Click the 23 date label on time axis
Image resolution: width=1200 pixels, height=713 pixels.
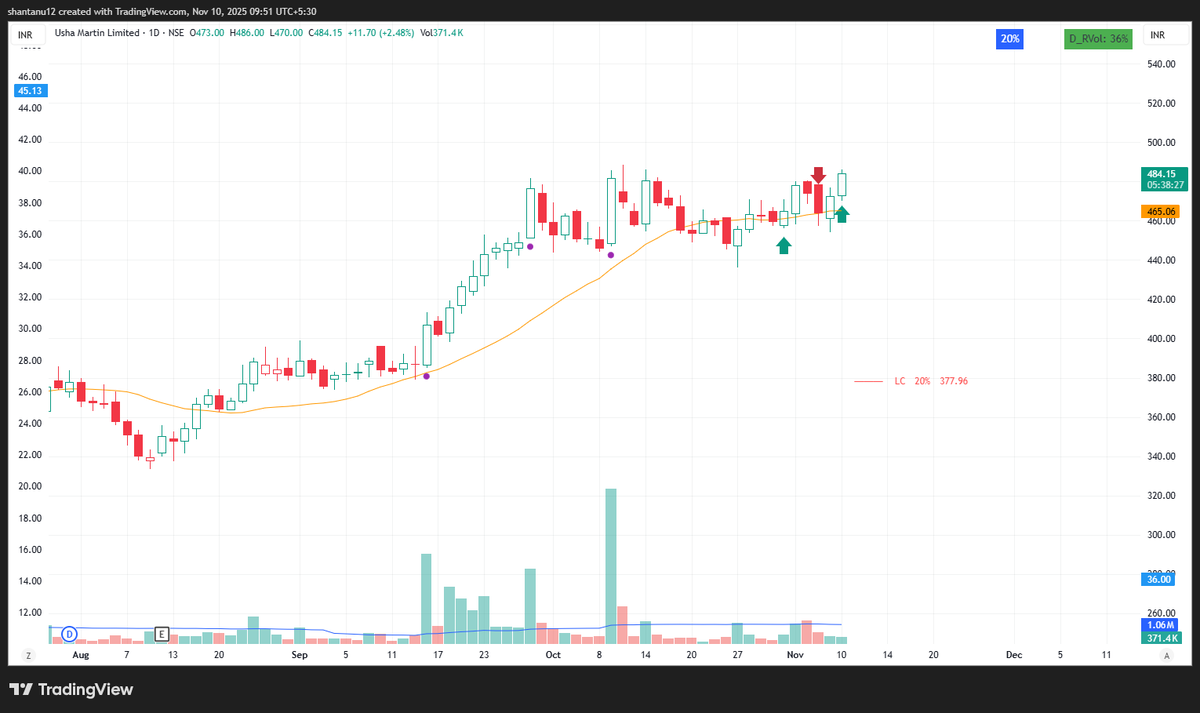[x=483, y=655]
